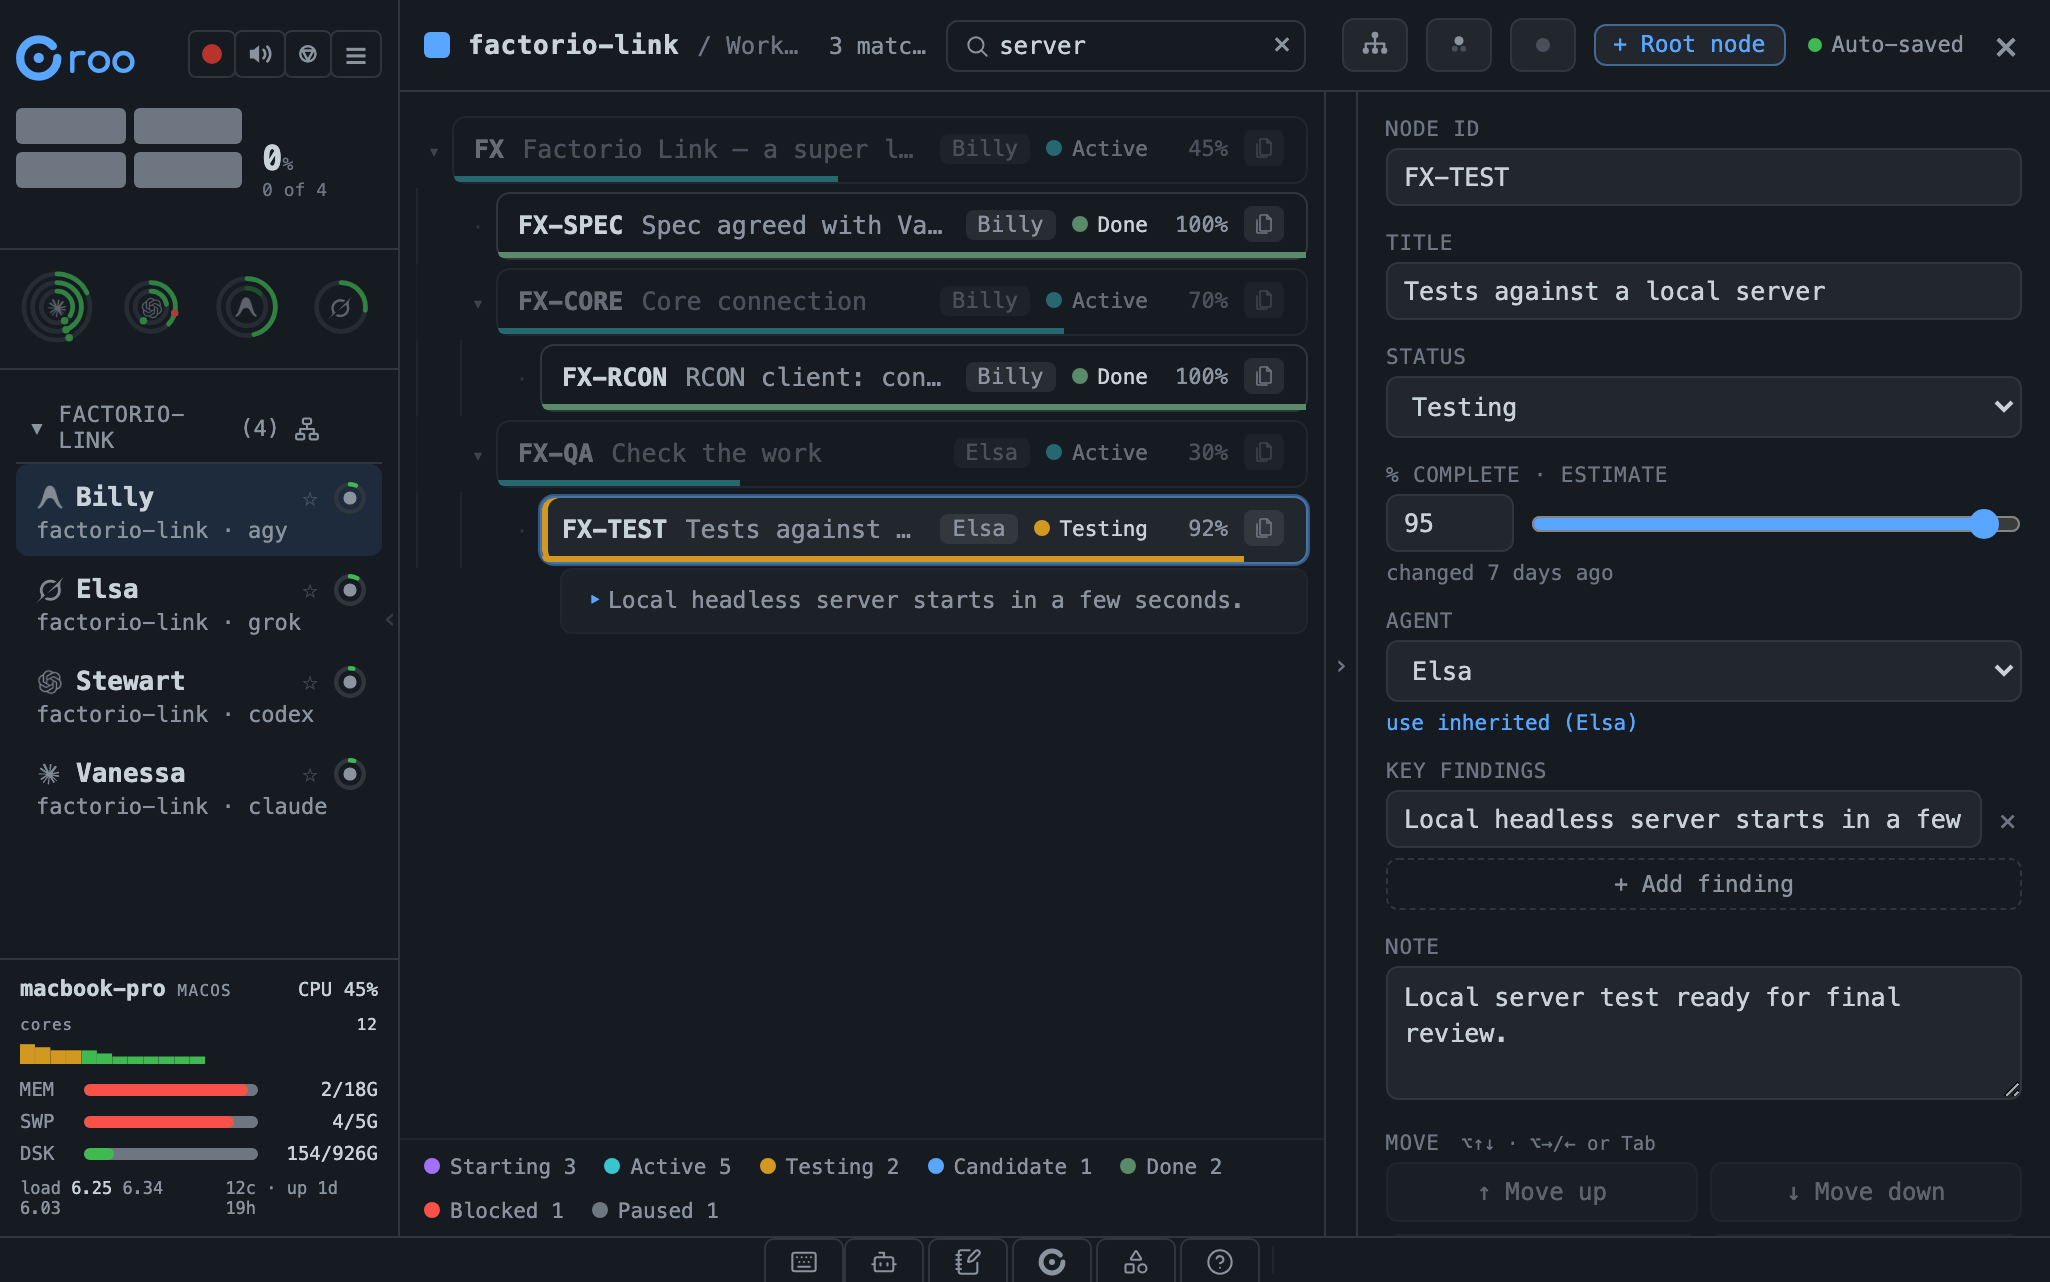This screenshot has width=2050, height=1282.
Task: Adjust the percent complete slider
Action: tap(1775, 524)
